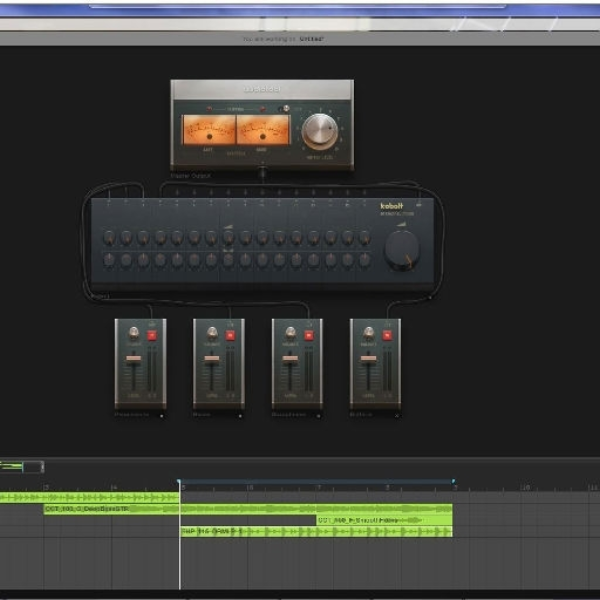Click the level fader on the second audio track device
This screenshot has width=600, height=600.
(x=212, y=359)
